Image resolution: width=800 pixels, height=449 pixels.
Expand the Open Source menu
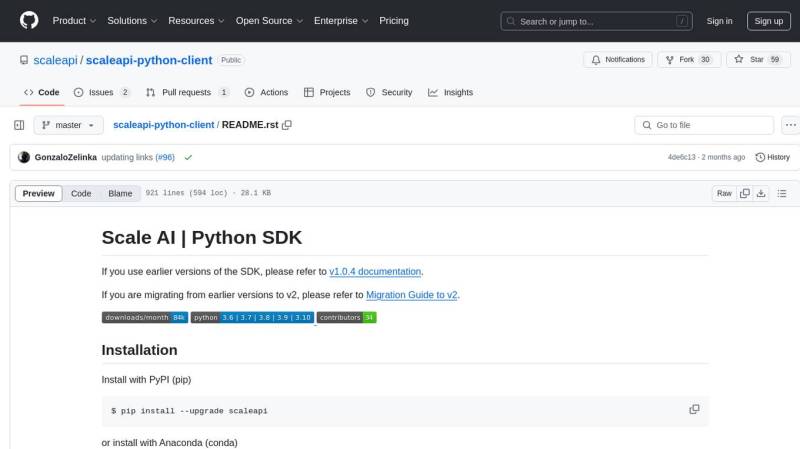[x=269, y=21]
